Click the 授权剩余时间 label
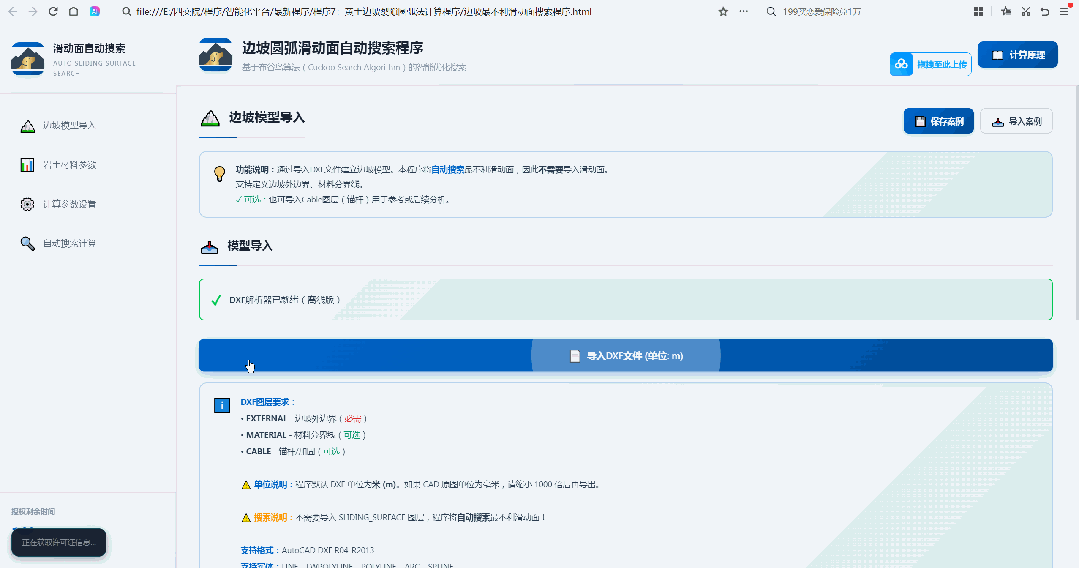Image resolution: width=1079 pixels, height=568 pixels. coord(33,512)
